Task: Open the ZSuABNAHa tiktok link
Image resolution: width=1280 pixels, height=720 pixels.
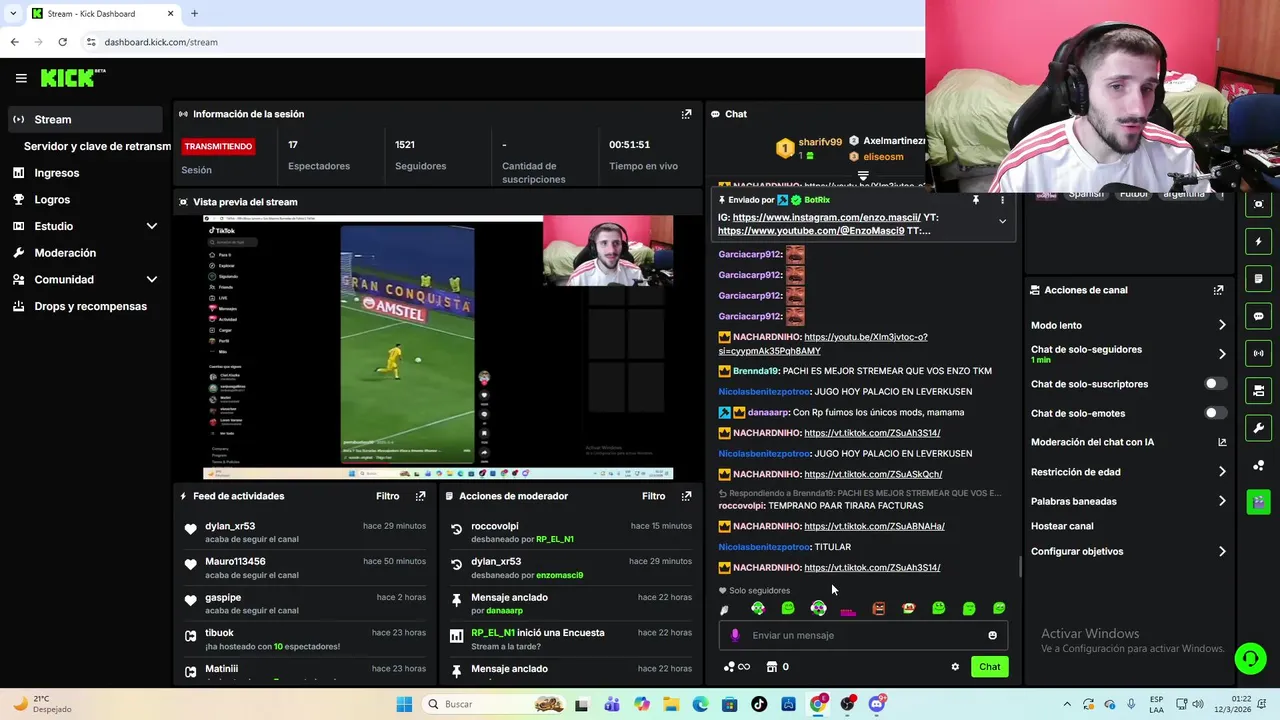Action: tap(874, 526)
